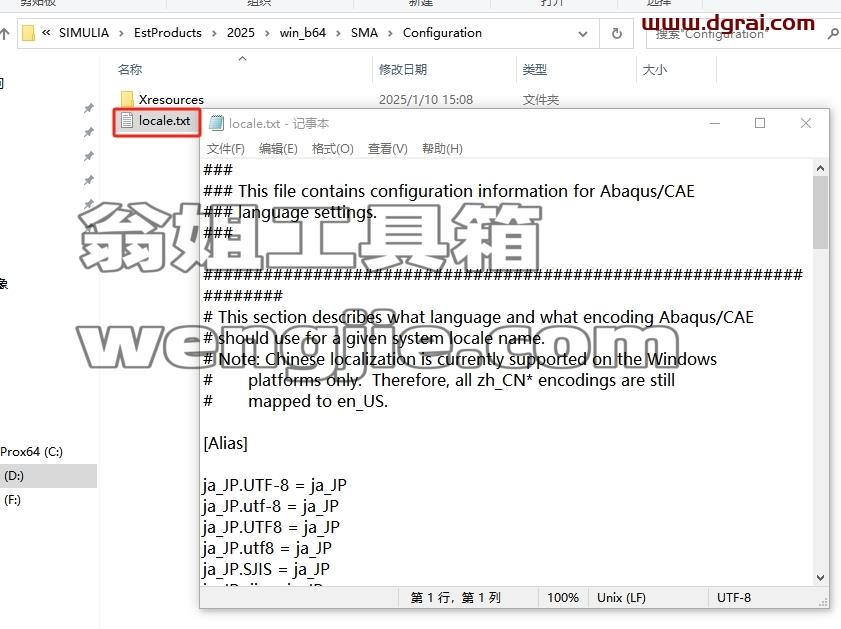Expand chevron after win_b64 breadcrumb
The height and width of the screenshot is (629, 841).
tap(338, 33)
